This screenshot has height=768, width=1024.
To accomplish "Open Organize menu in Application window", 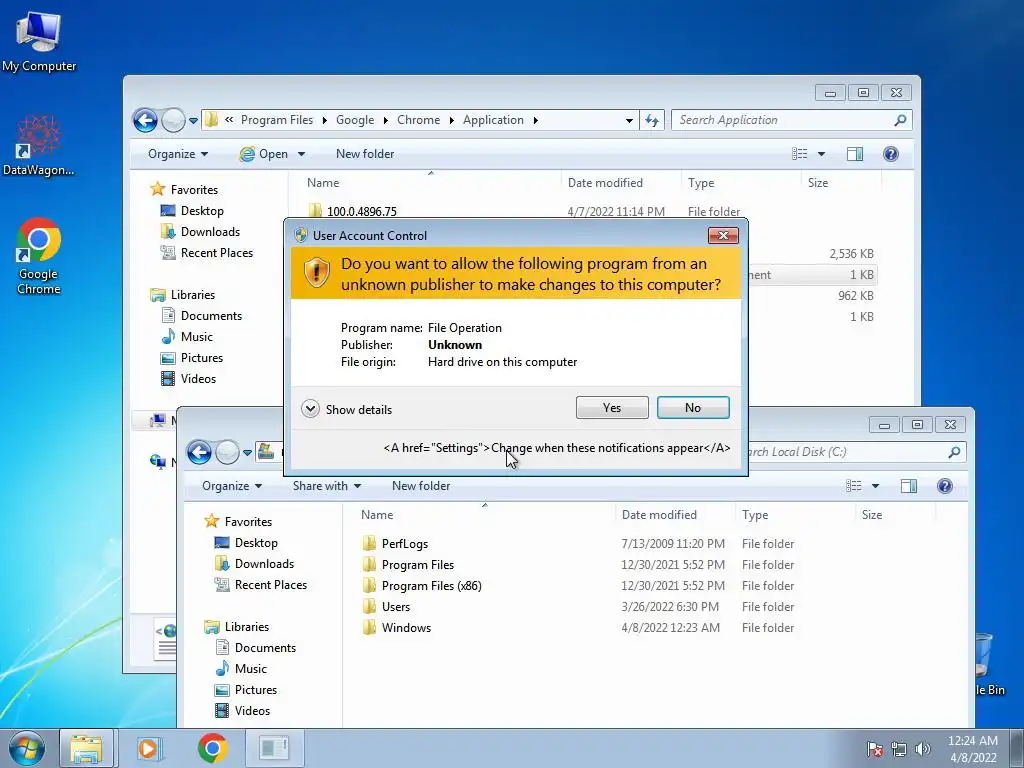I will 178,154.
